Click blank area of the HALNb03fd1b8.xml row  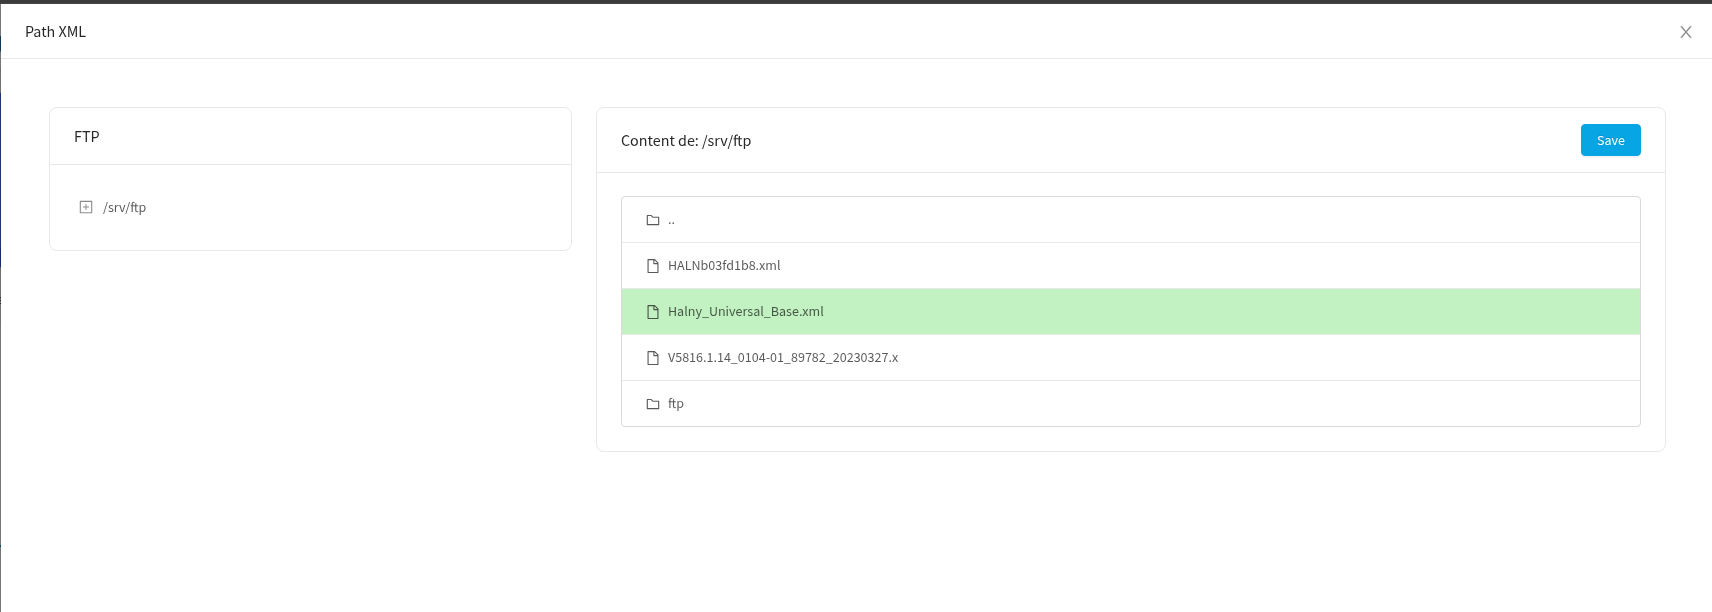click(1200, 266)
